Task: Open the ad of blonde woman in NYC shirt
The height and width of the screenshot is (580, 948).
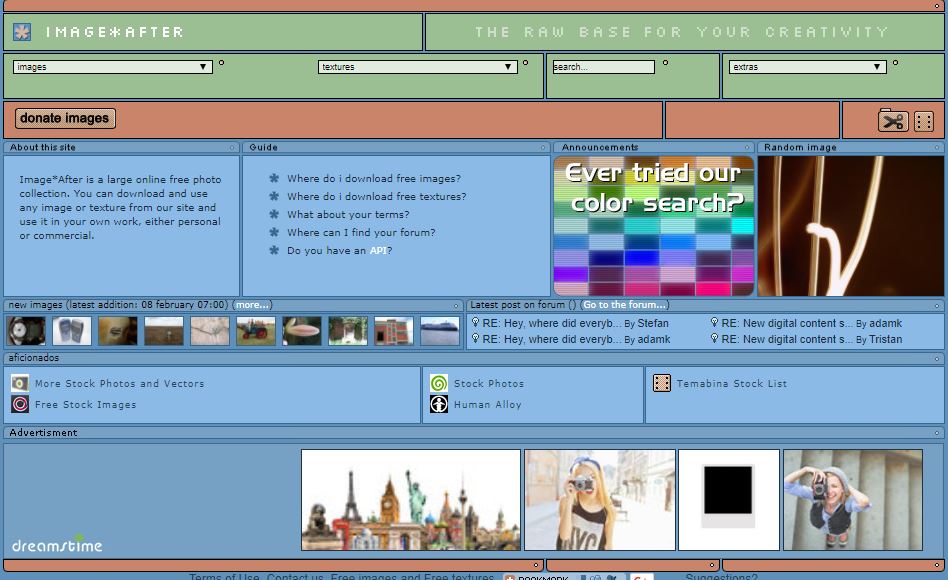Action: 600,500
